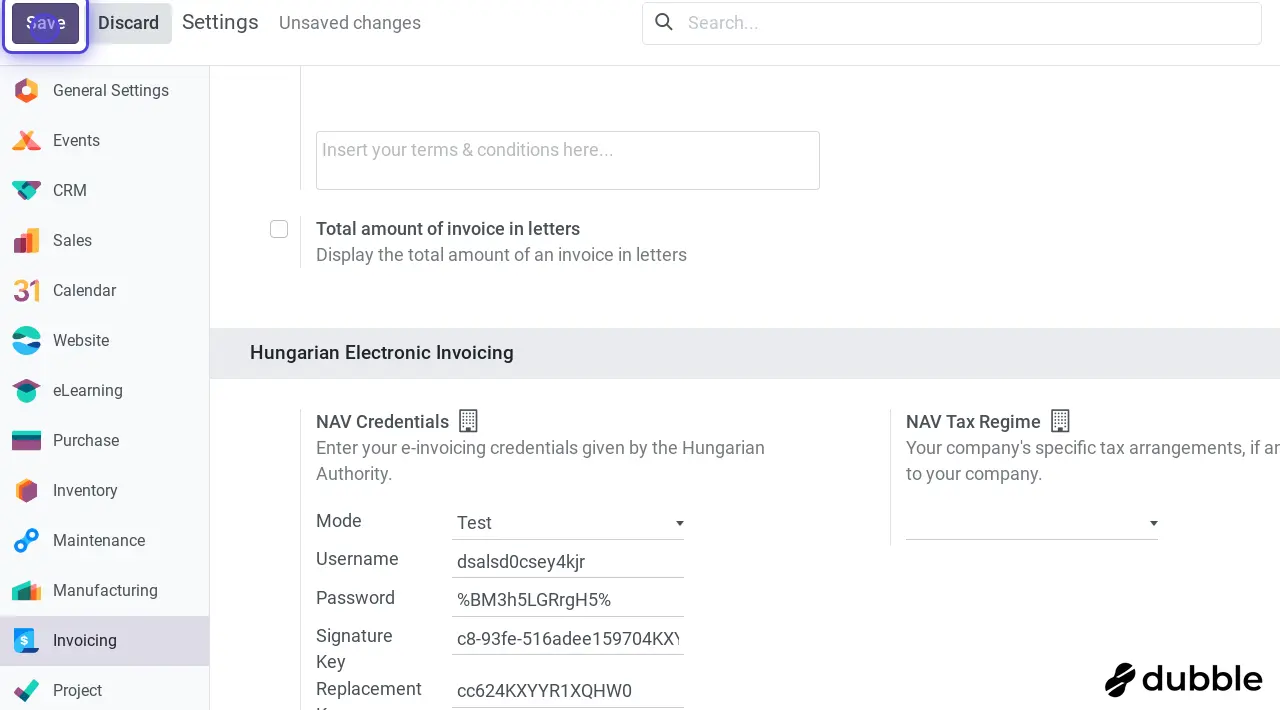Switch to the Website settings tab
The image size is (1280, 710).
pyautogui.click(x=81, y=341)
